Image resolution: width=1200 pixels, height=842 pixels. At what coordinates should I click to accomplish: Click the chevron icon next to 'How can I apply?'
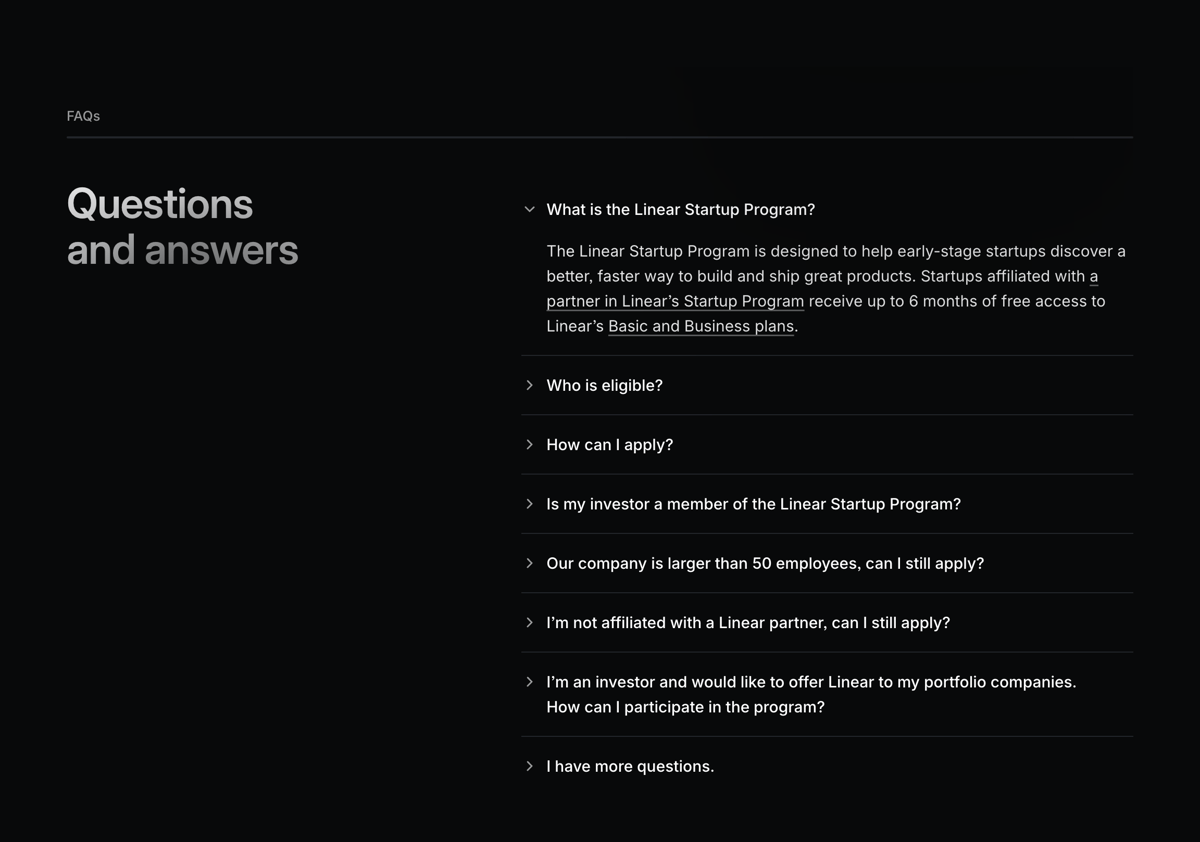529,444
